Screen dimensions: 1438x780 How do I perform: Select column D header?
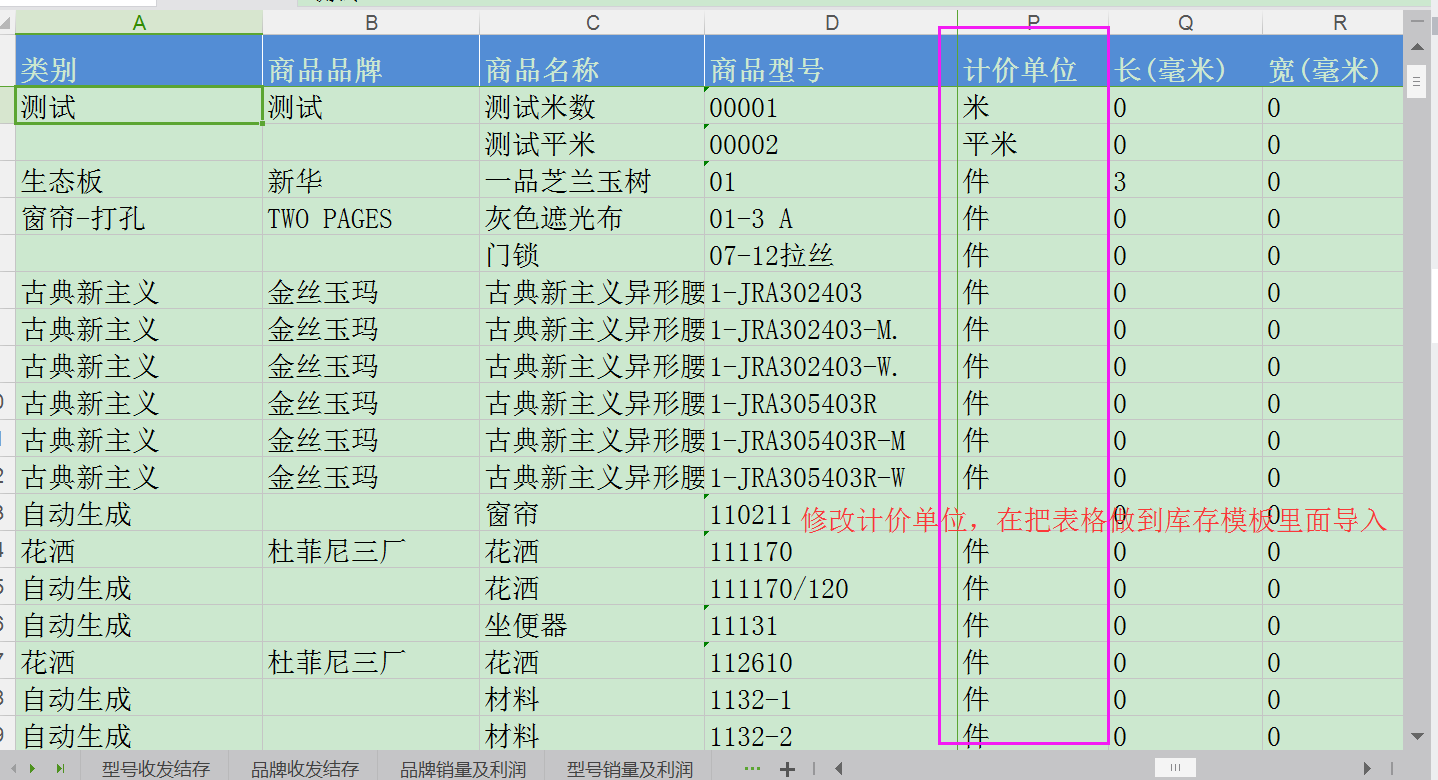831,22
